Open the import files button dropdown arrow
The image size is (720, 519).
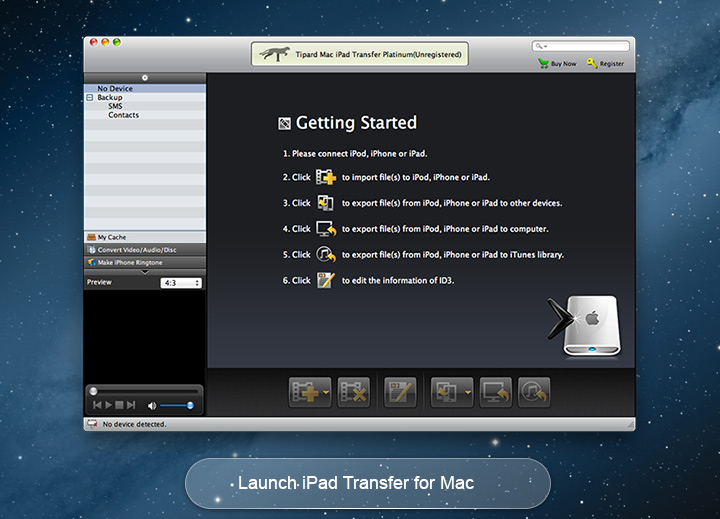click(x=326, y=392)
